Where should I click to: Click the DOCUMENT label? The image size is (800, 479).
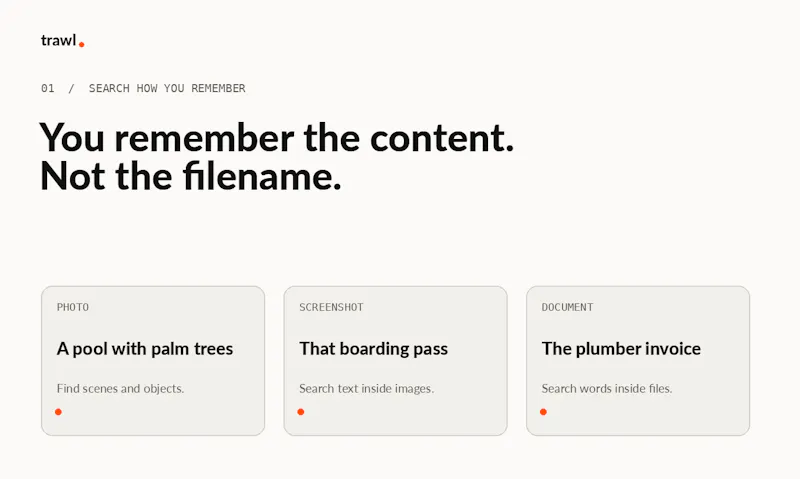[567, 307]
